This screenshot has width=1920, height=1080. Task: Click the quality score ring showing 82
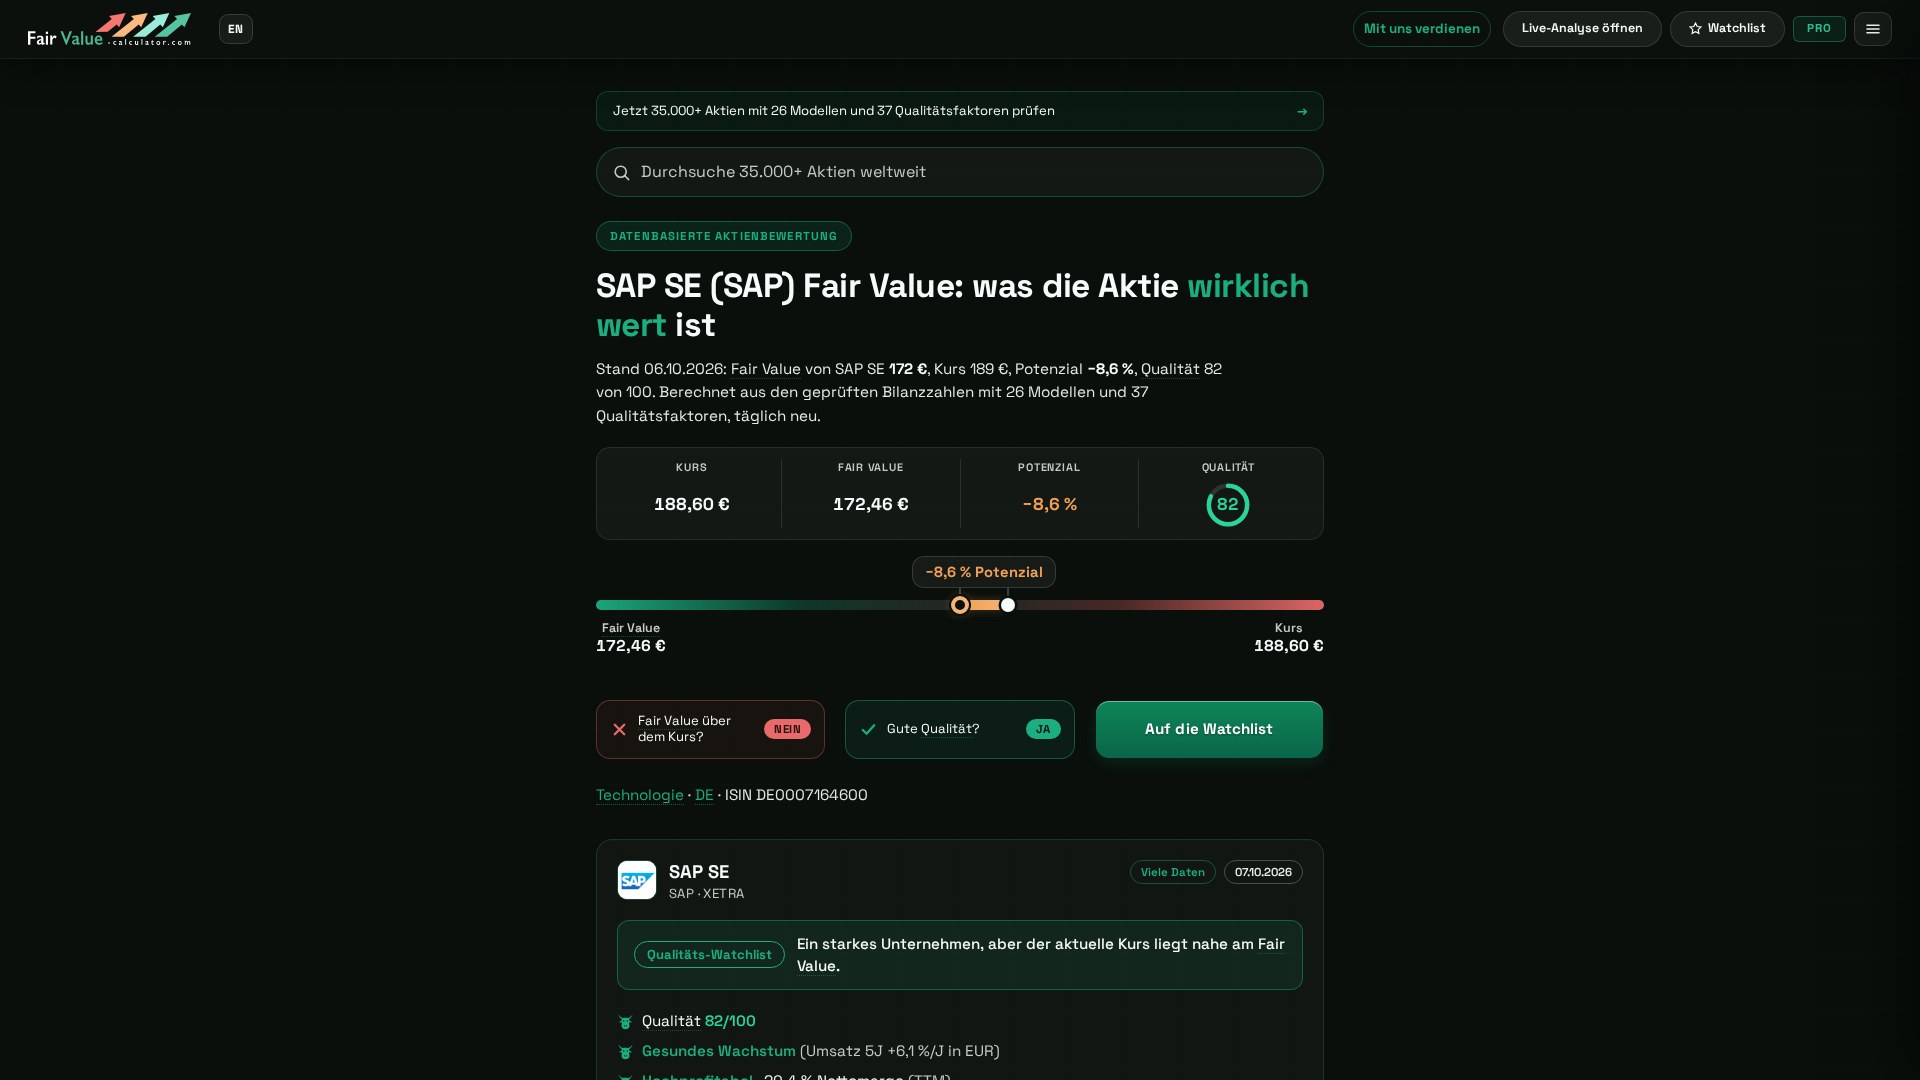(x=1227, y=505)
